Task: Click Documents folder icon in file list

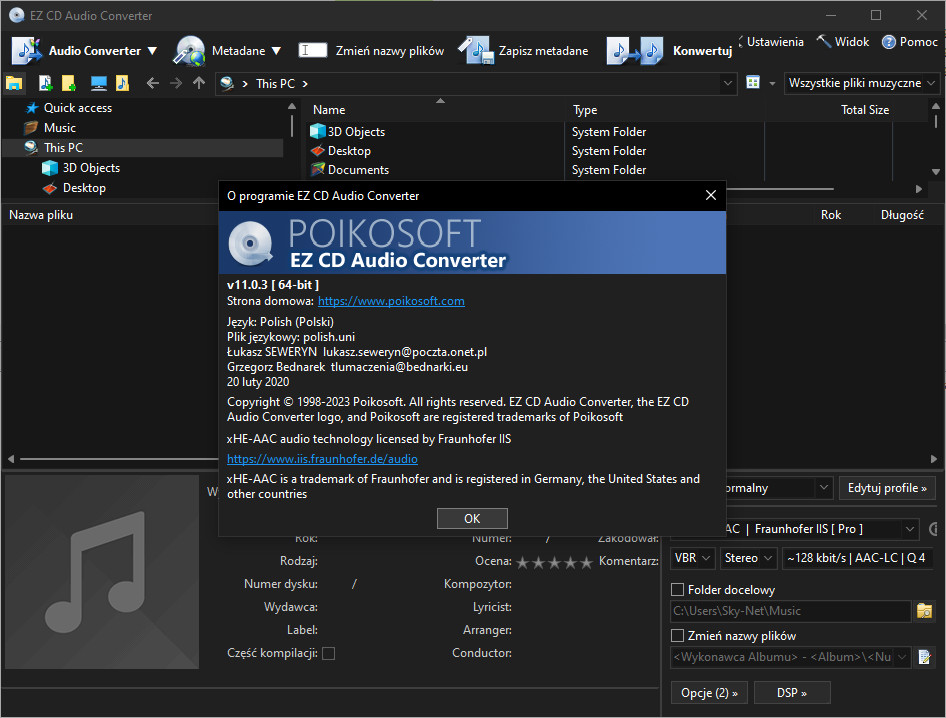Action: pos(317,170)
